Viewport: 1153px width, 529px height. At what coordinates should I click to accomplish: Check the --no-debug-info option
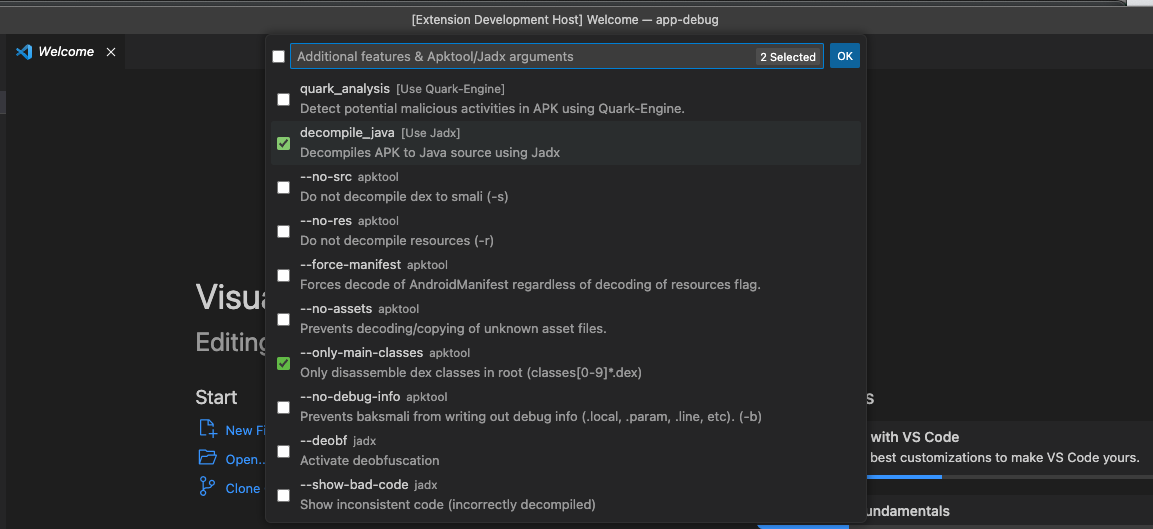click(283, 408)
